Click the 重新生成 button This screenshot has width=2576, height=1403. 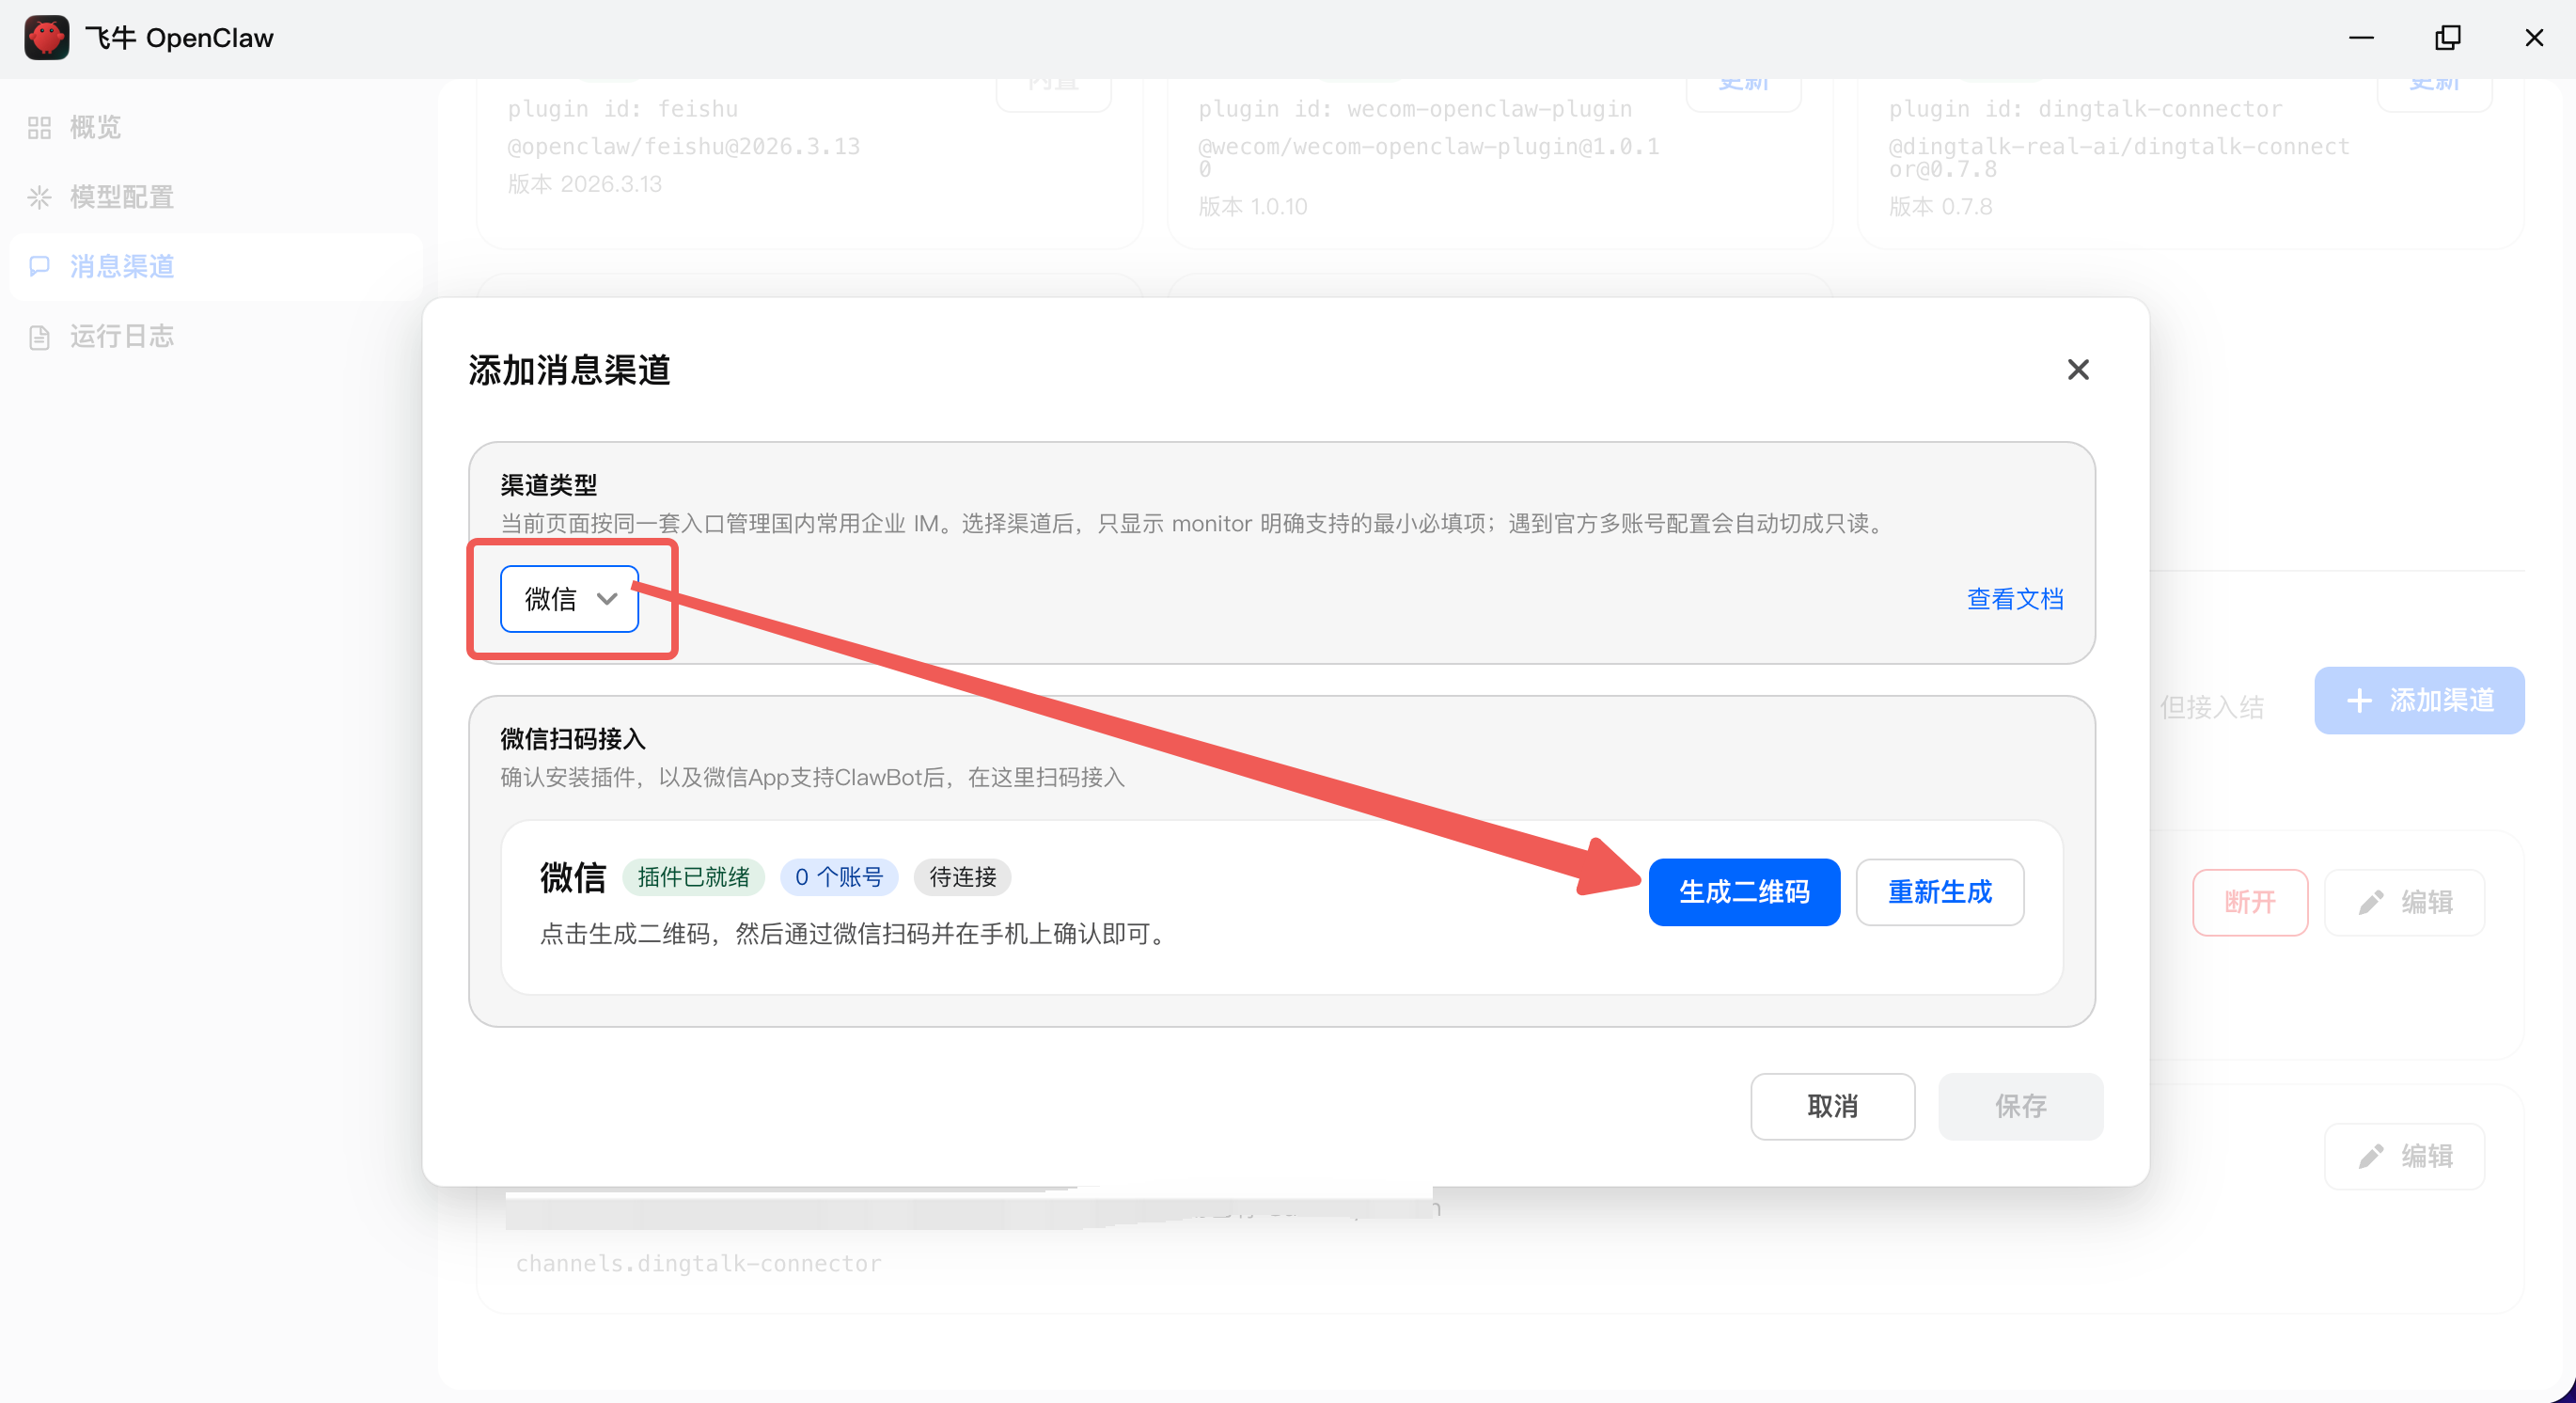tap(1939, 892)
